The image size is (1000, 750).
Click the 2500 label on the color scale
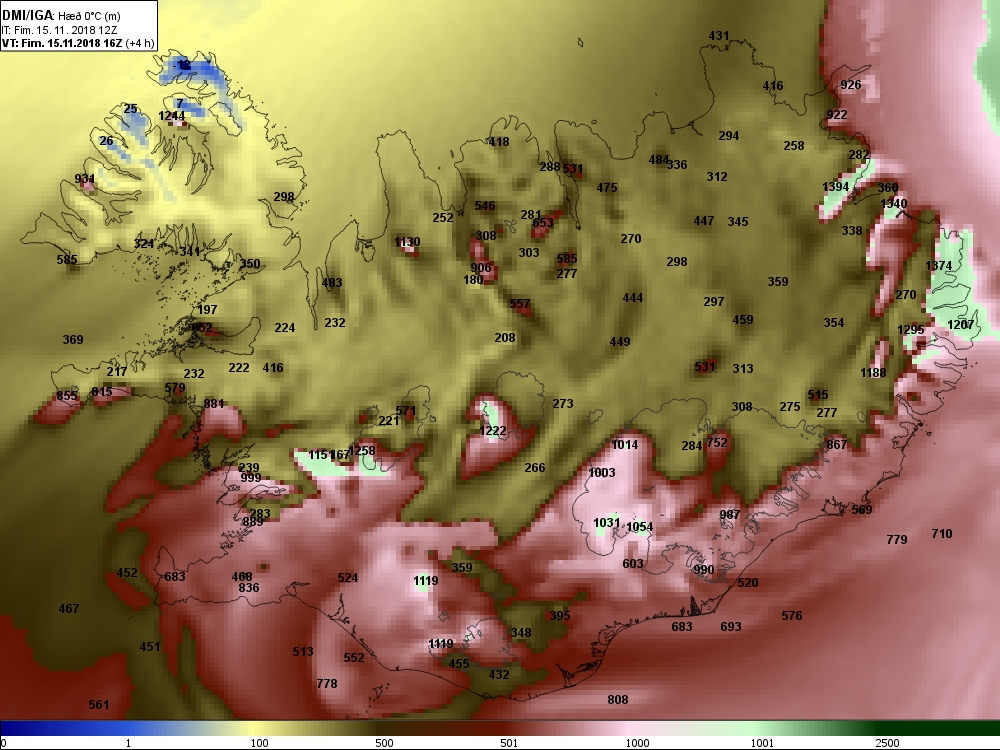887,743
